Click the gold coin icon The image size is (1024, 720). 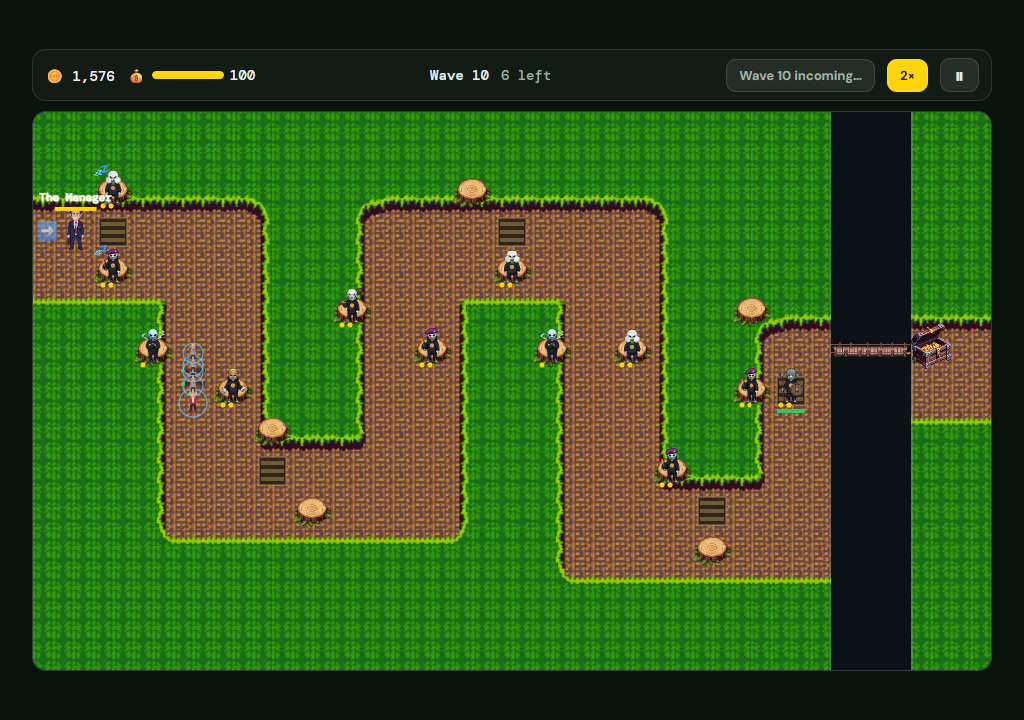55,76
